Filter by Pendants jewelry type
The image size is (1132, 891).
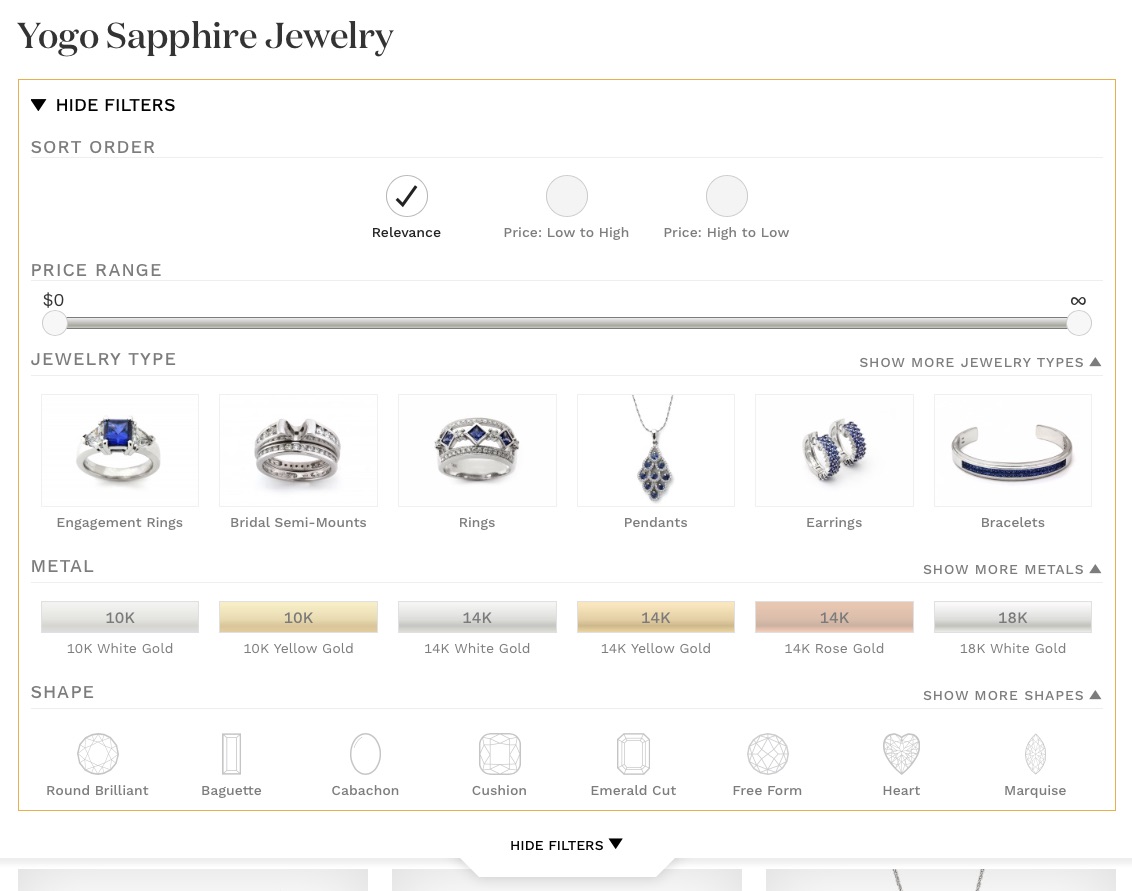click(656, 451)
